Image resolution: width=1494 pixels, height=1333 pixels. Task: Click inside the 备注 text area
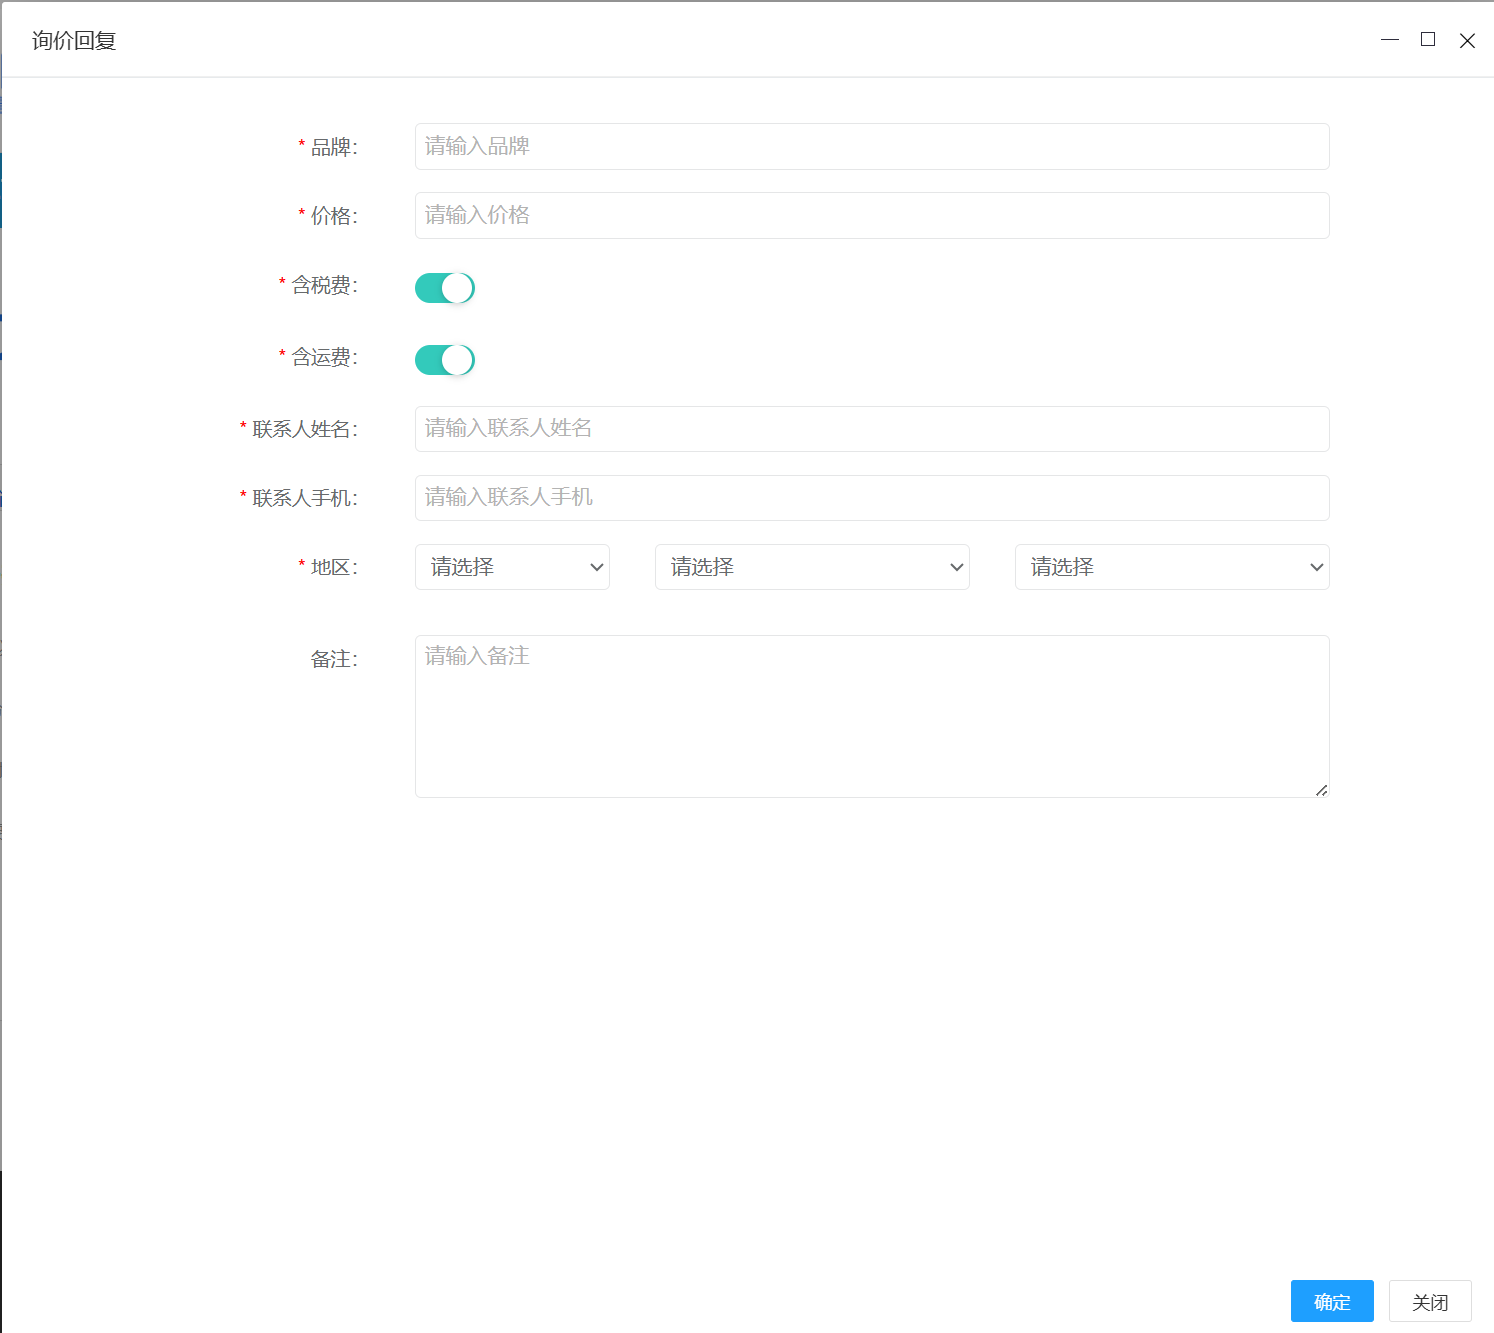(872, 716)
